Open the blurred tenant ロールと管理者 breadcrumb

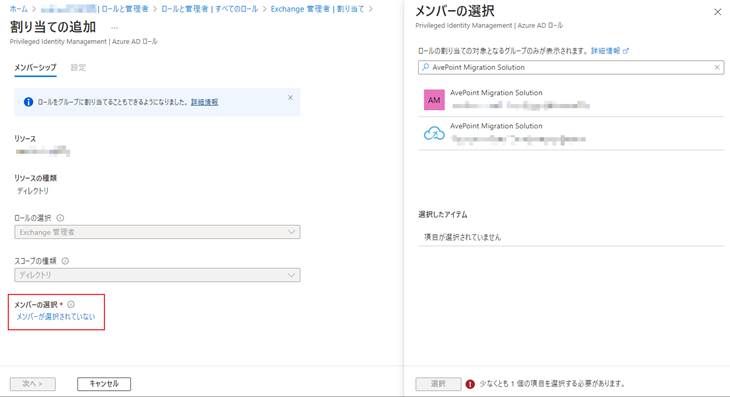click(x=95, y=9)
